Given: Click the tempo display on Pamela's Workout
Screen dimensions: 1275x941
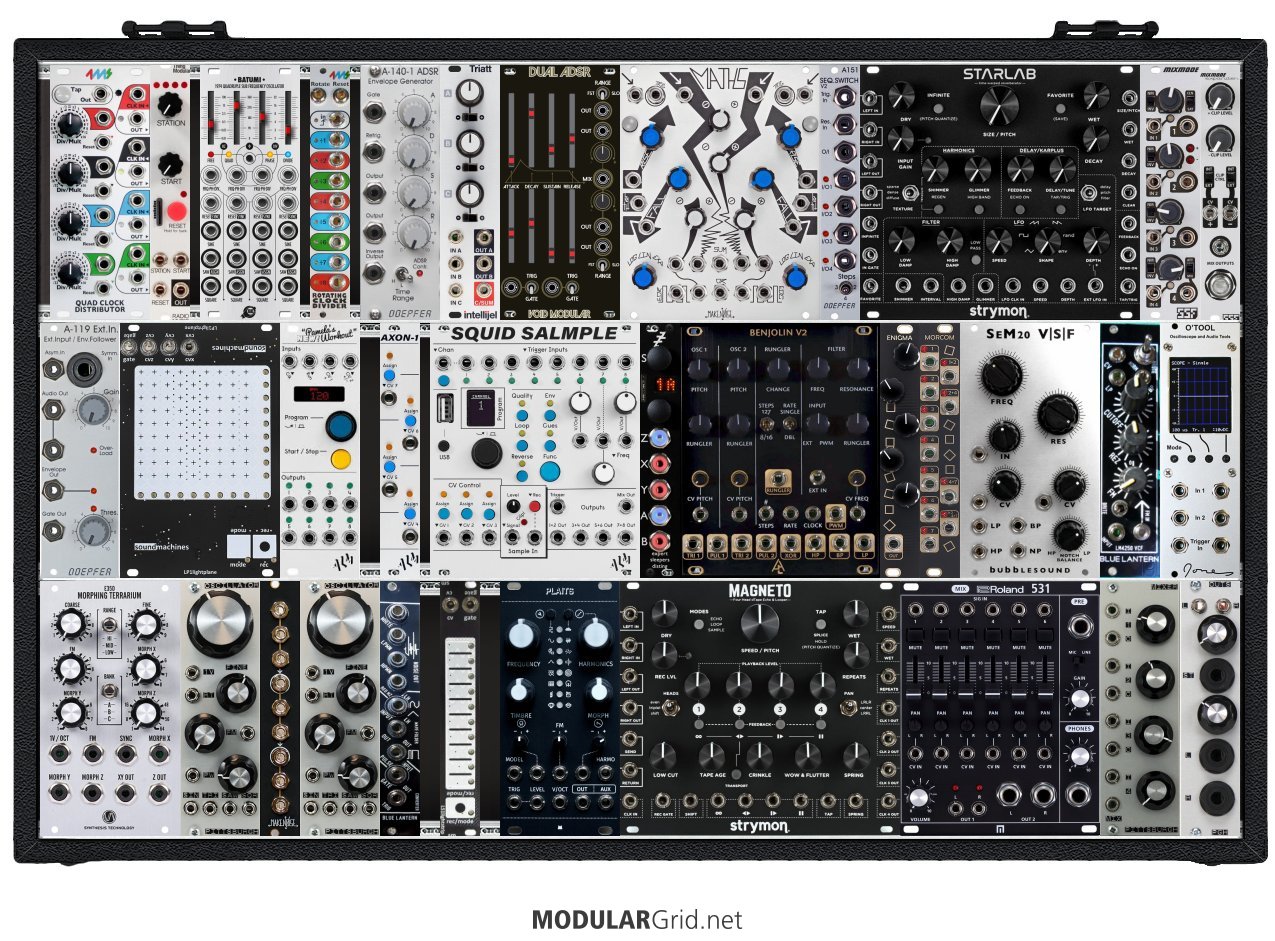Looking at the screenshot, I should point(318,392).
